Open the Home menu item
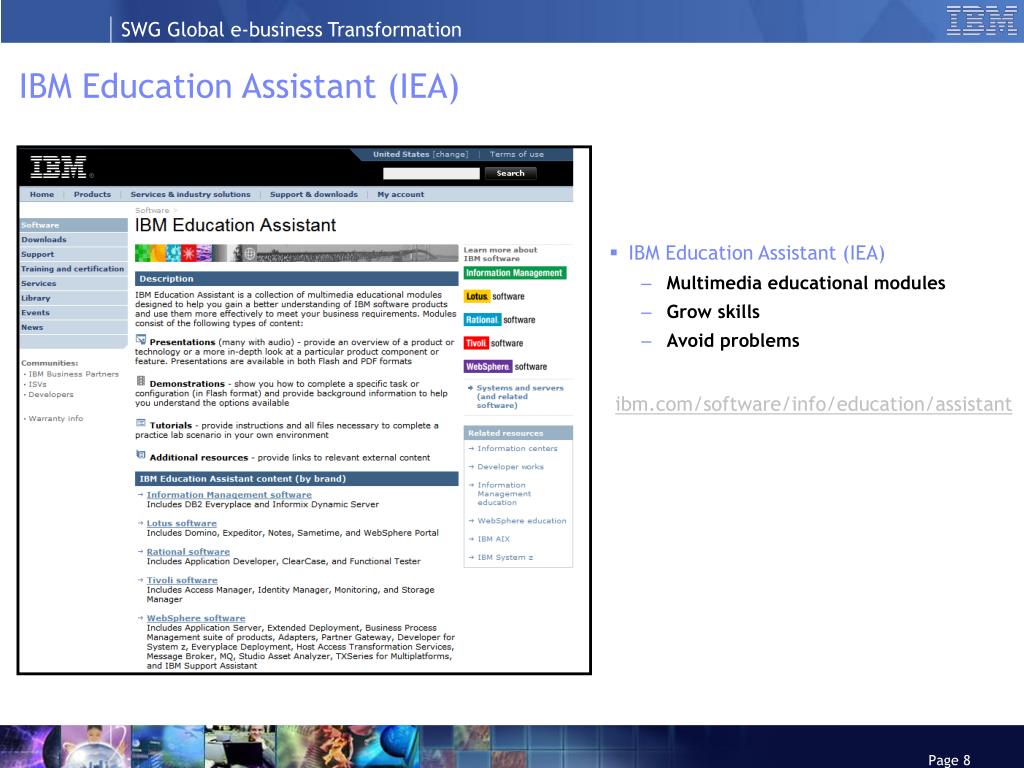 pyautogui.click(x=42, y=195)
